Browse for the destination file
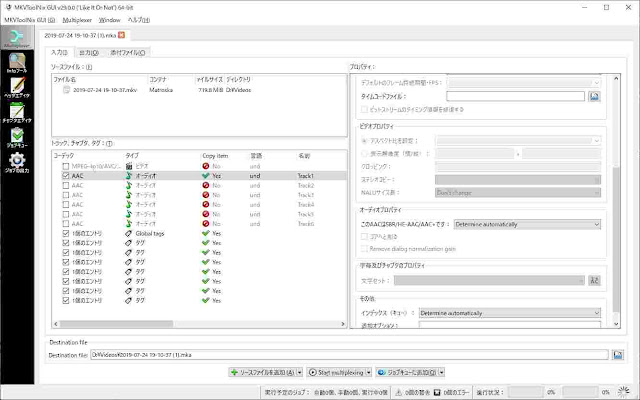 (x=618, y=355)
